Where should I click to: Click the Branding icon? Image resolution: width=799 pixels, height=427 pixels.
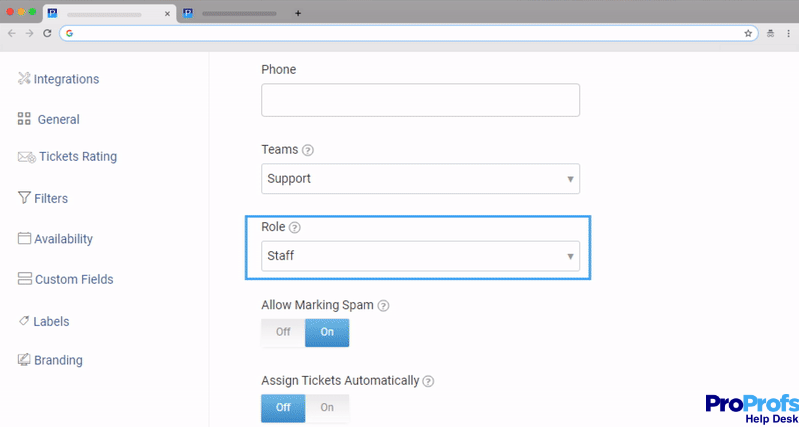24,360
